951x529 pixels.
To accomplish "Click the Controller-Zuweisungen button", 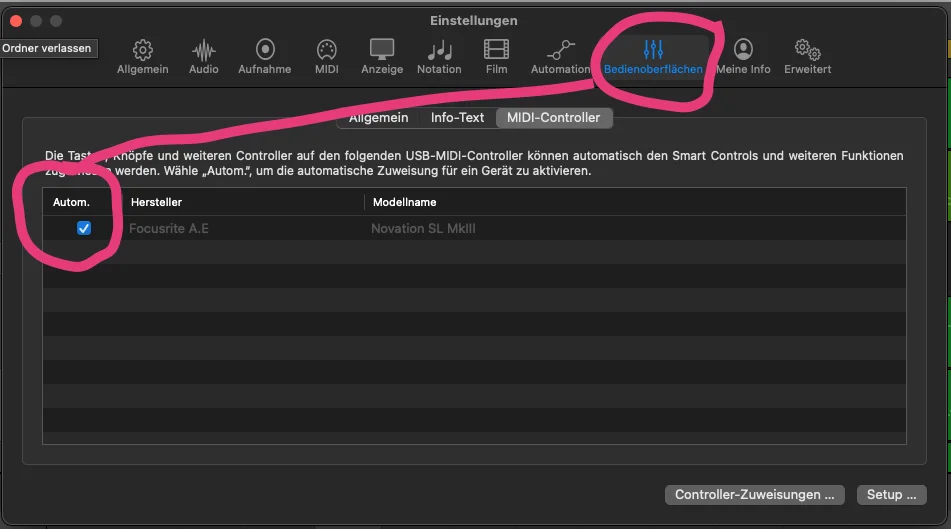I will click(x=754, y=494).
